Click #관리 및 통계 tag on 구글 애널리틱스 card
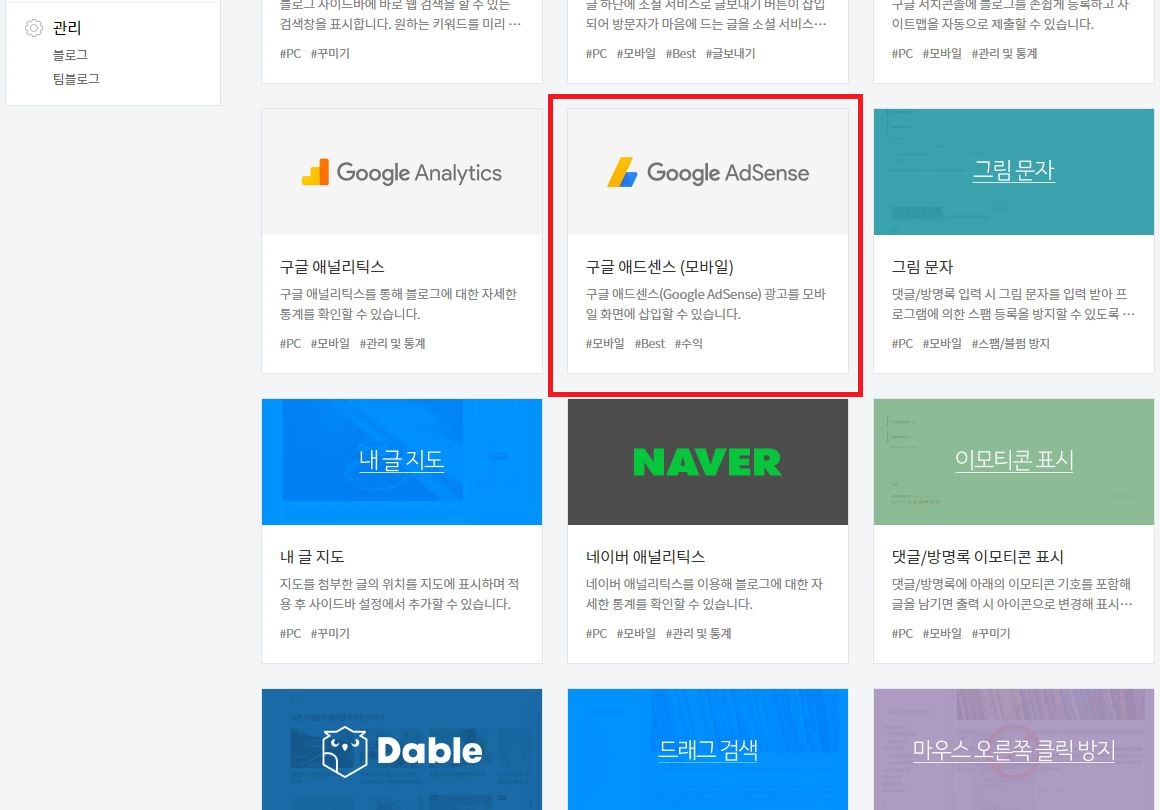 click(392, 343)
